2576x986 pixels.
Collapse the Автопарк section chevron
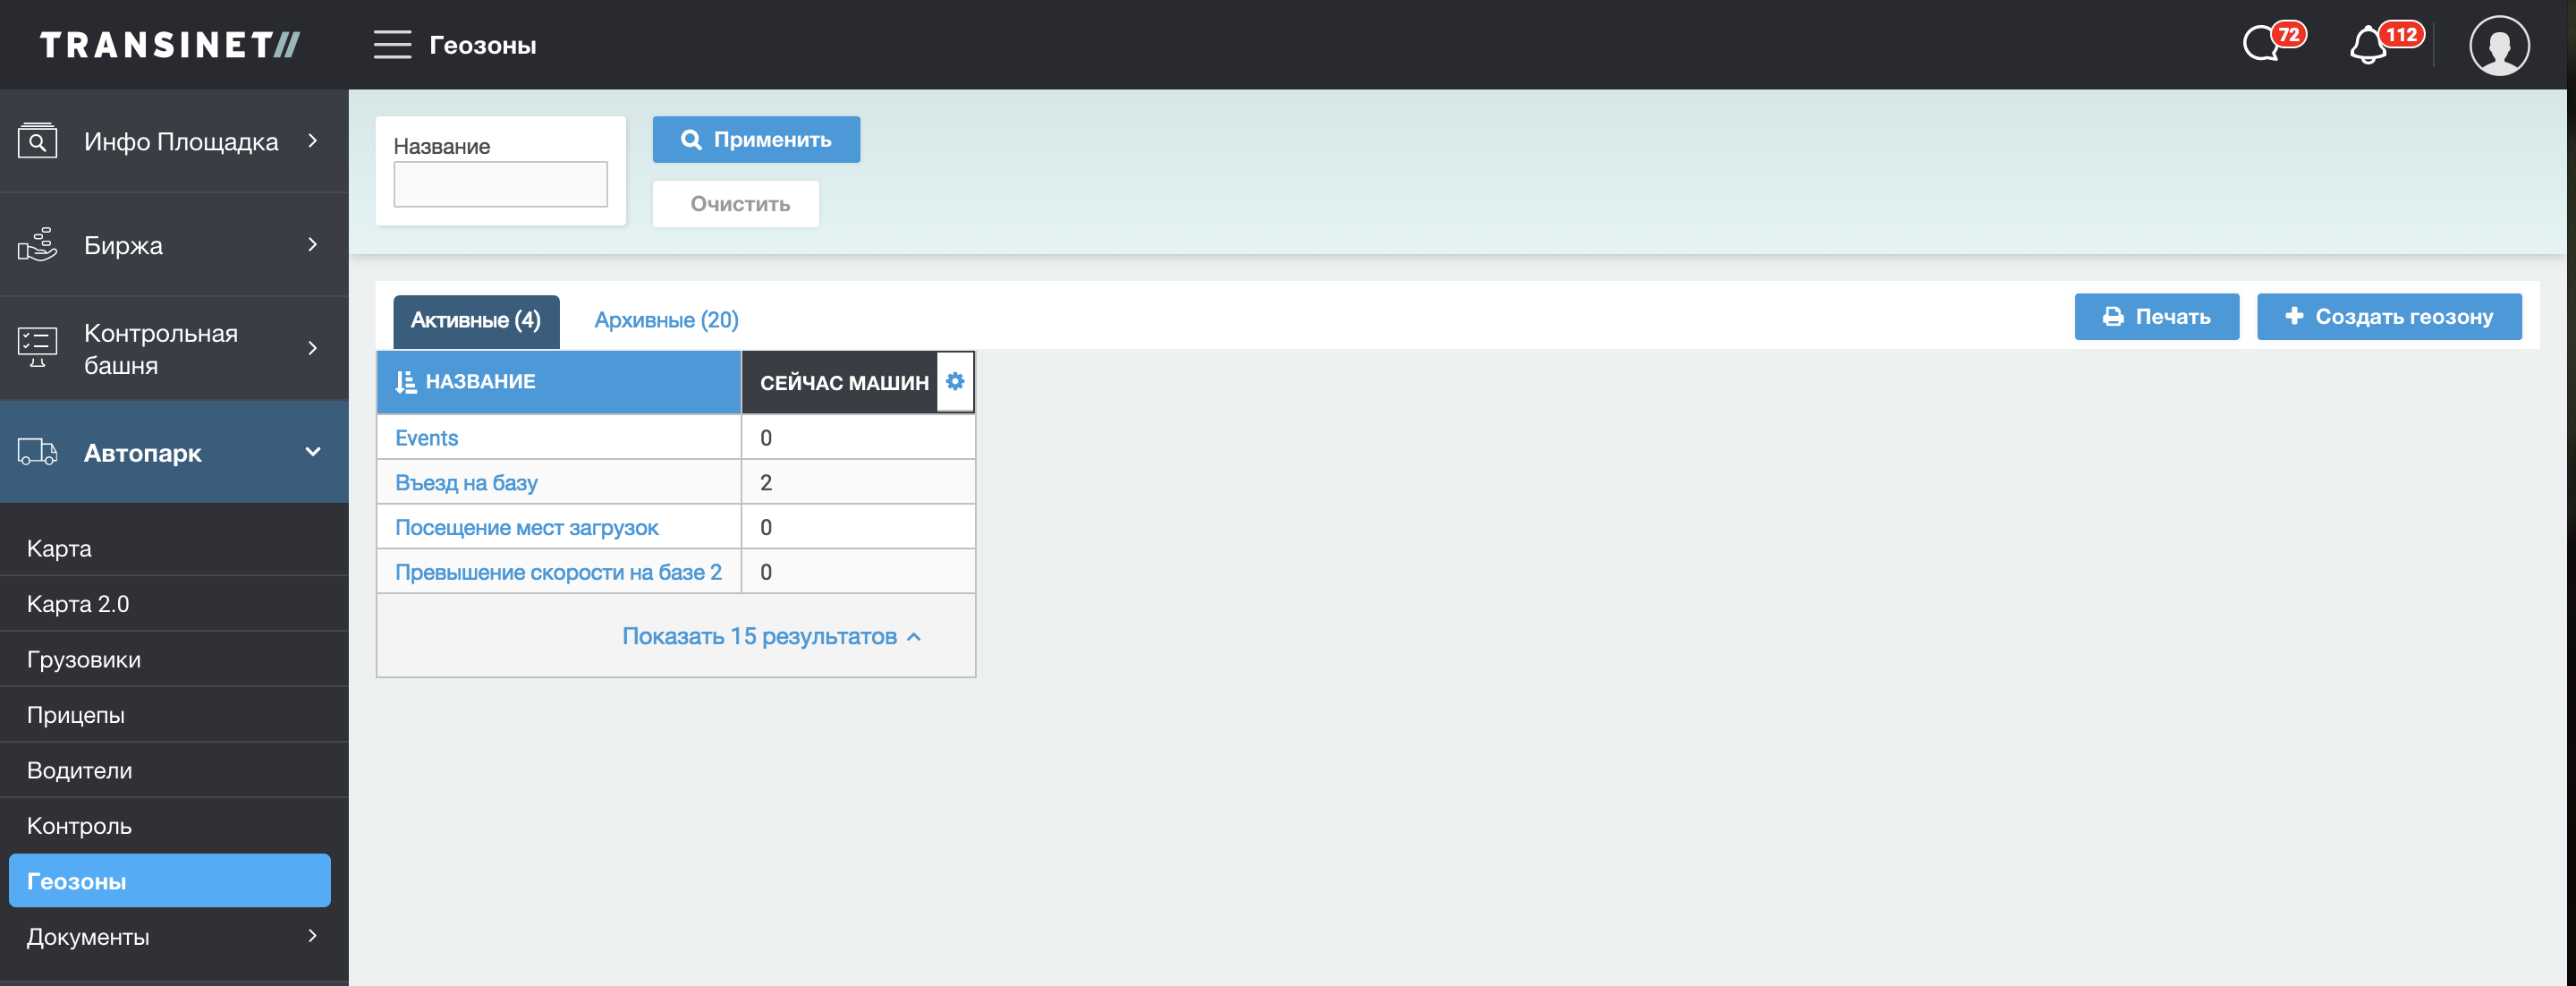point(313,452)
